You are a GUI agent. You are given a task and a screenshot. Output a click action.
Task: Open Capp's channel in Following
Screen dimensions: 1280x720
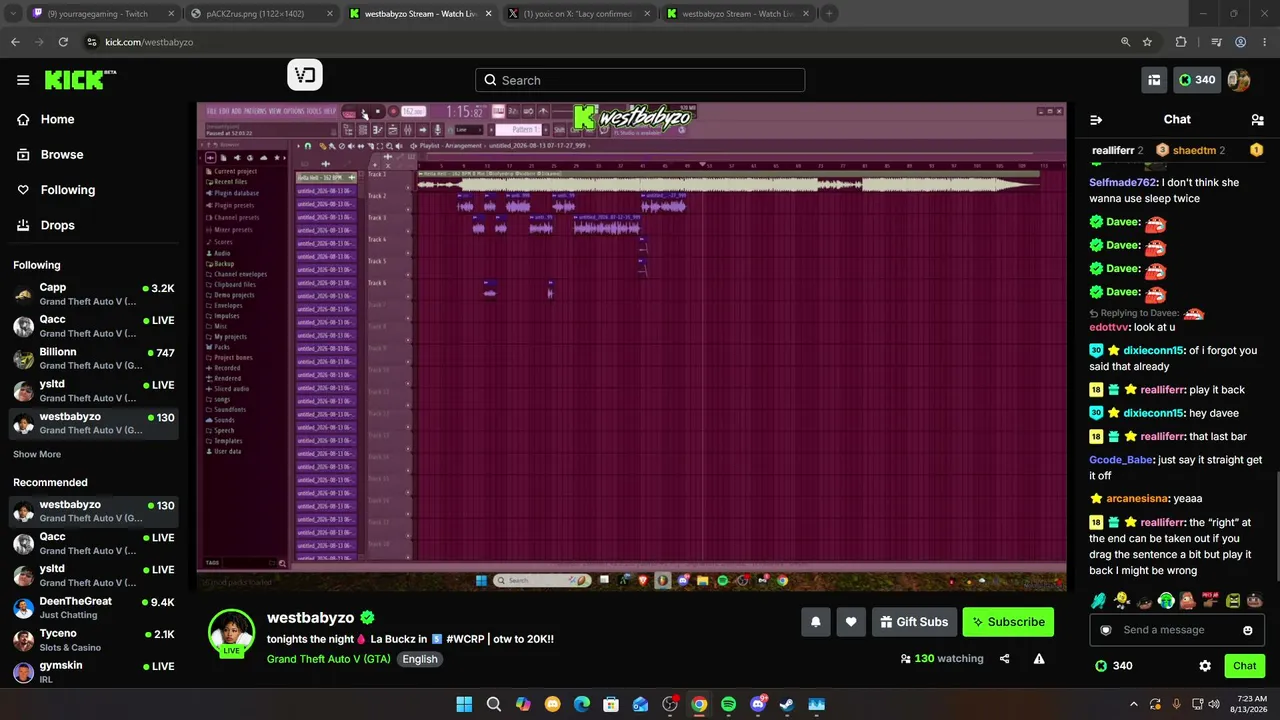94,294
